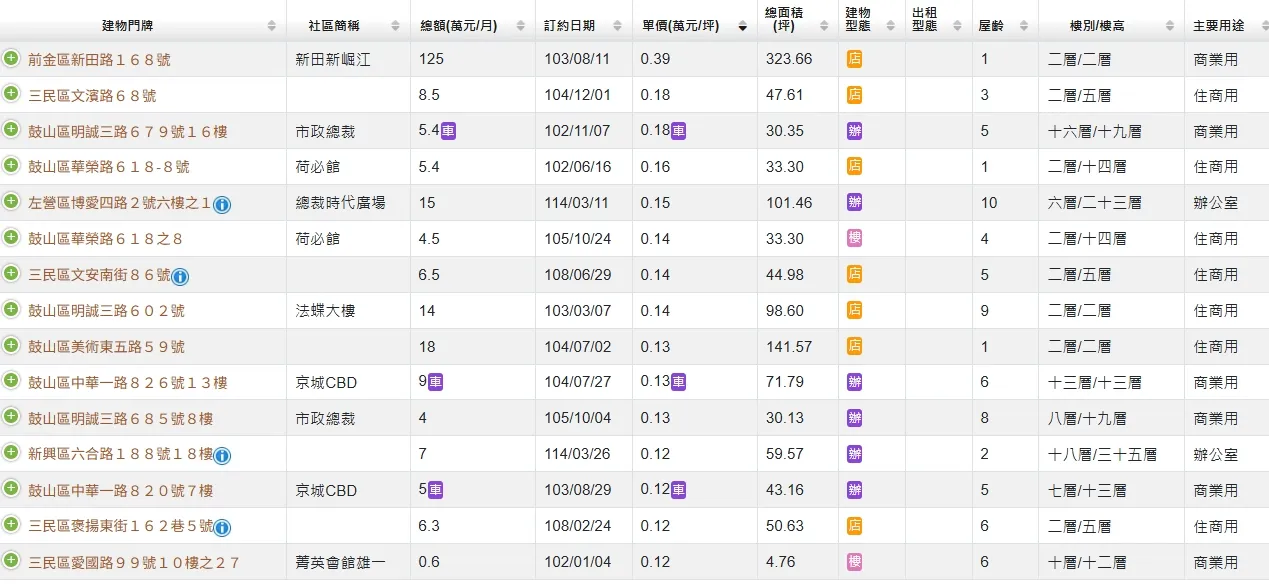
Task: Click info icon beside 左營區博愛四路2號六樓之1
Action: click(x=222, y=205)
